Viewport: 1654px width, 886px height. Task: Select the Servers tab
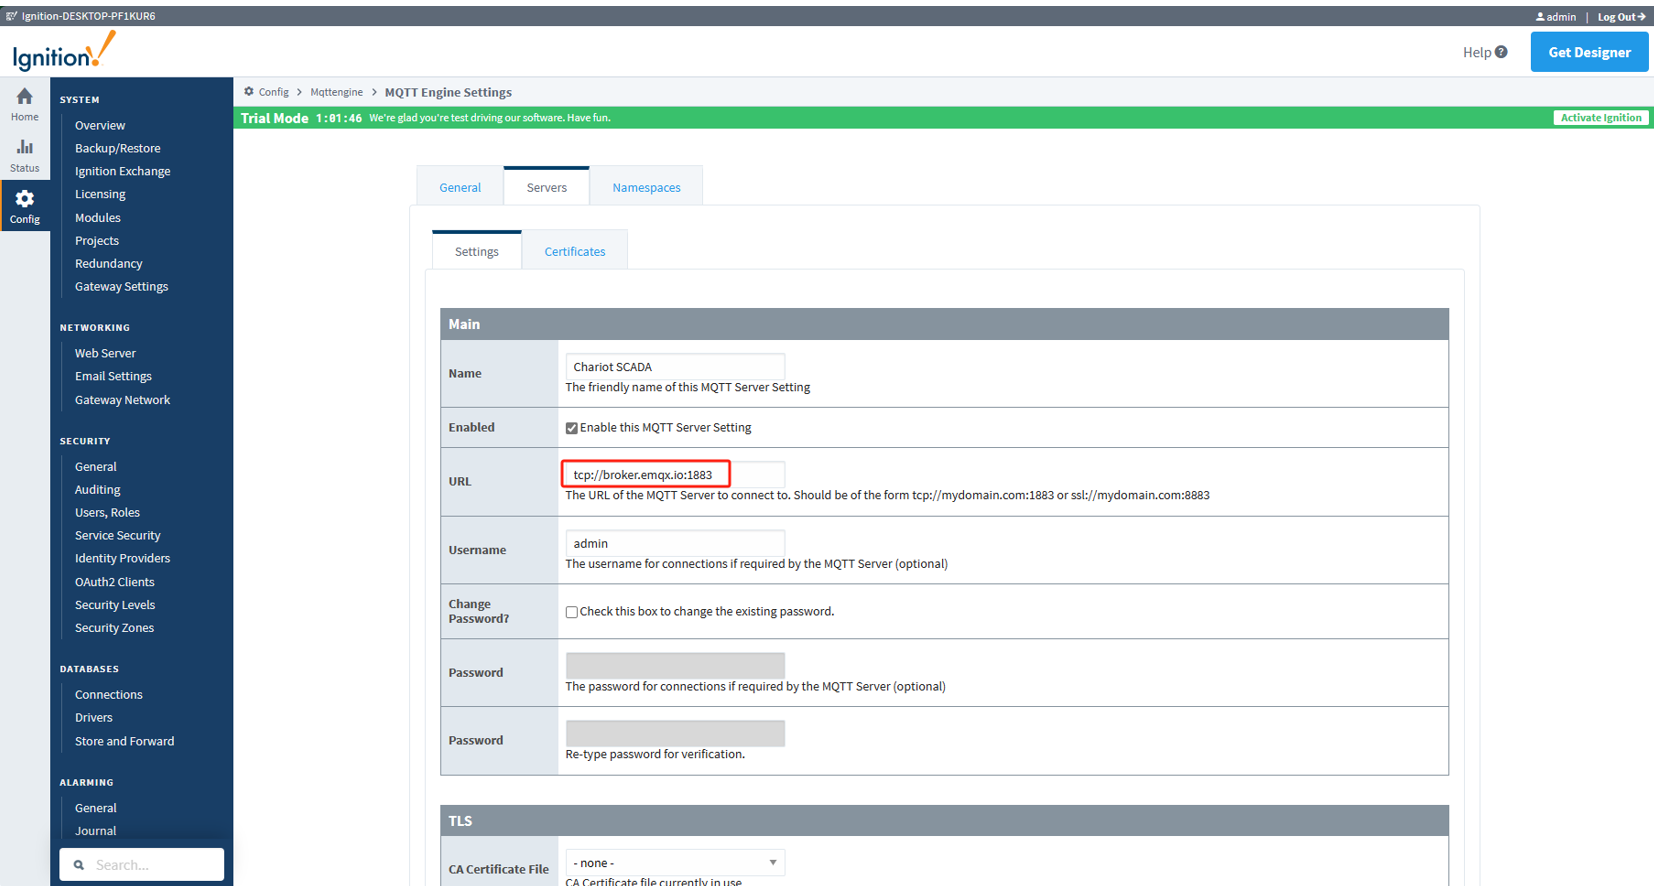pos(547,187)
